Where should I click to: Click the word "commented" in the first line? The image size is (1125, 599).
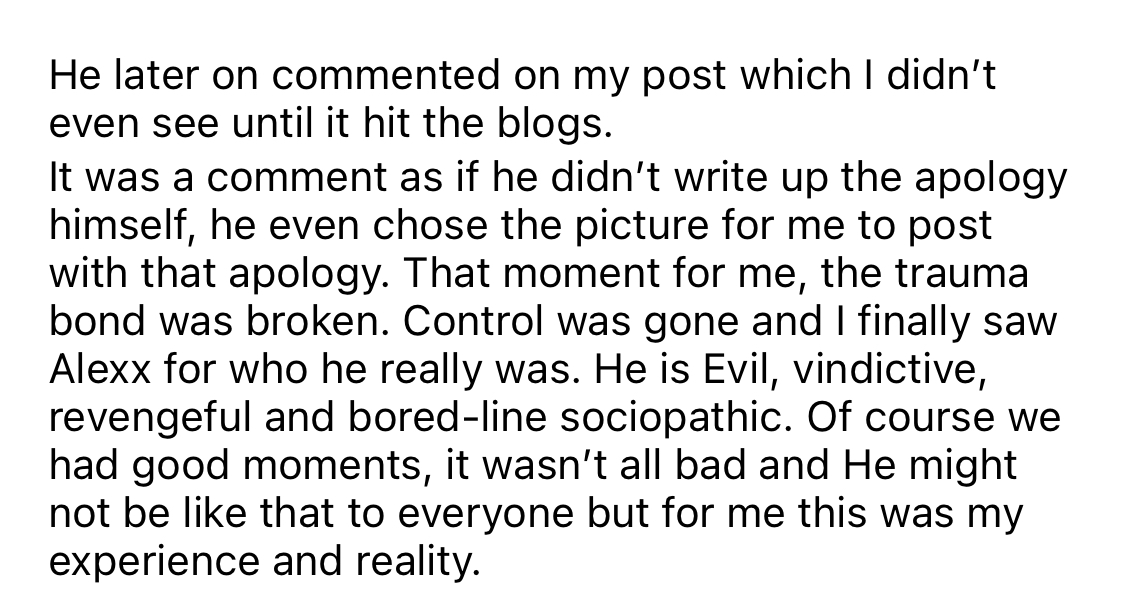[385, 76]
